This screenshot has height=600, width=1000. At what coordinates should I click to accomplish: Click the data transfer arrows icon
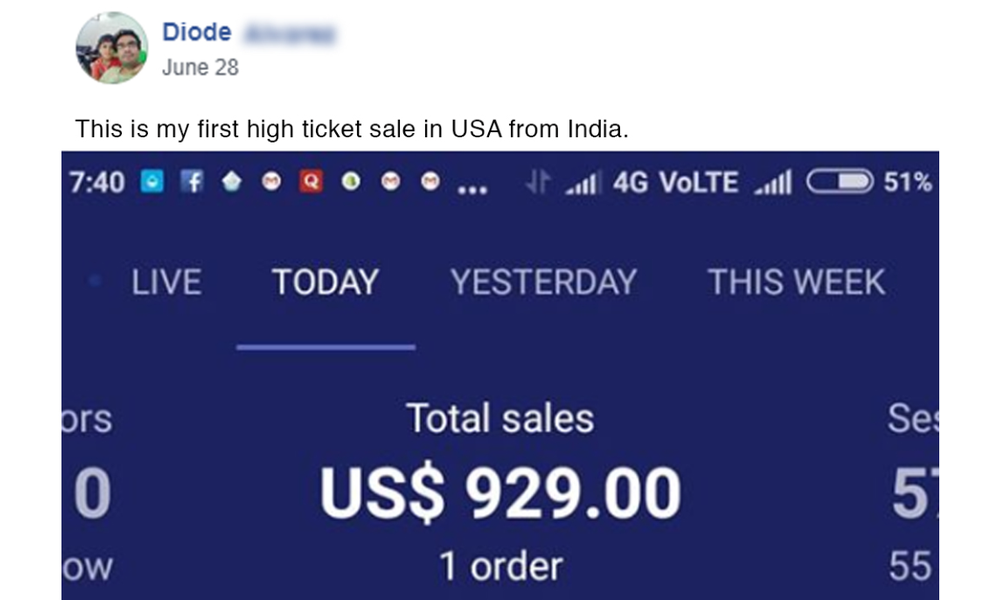point(538,183)
